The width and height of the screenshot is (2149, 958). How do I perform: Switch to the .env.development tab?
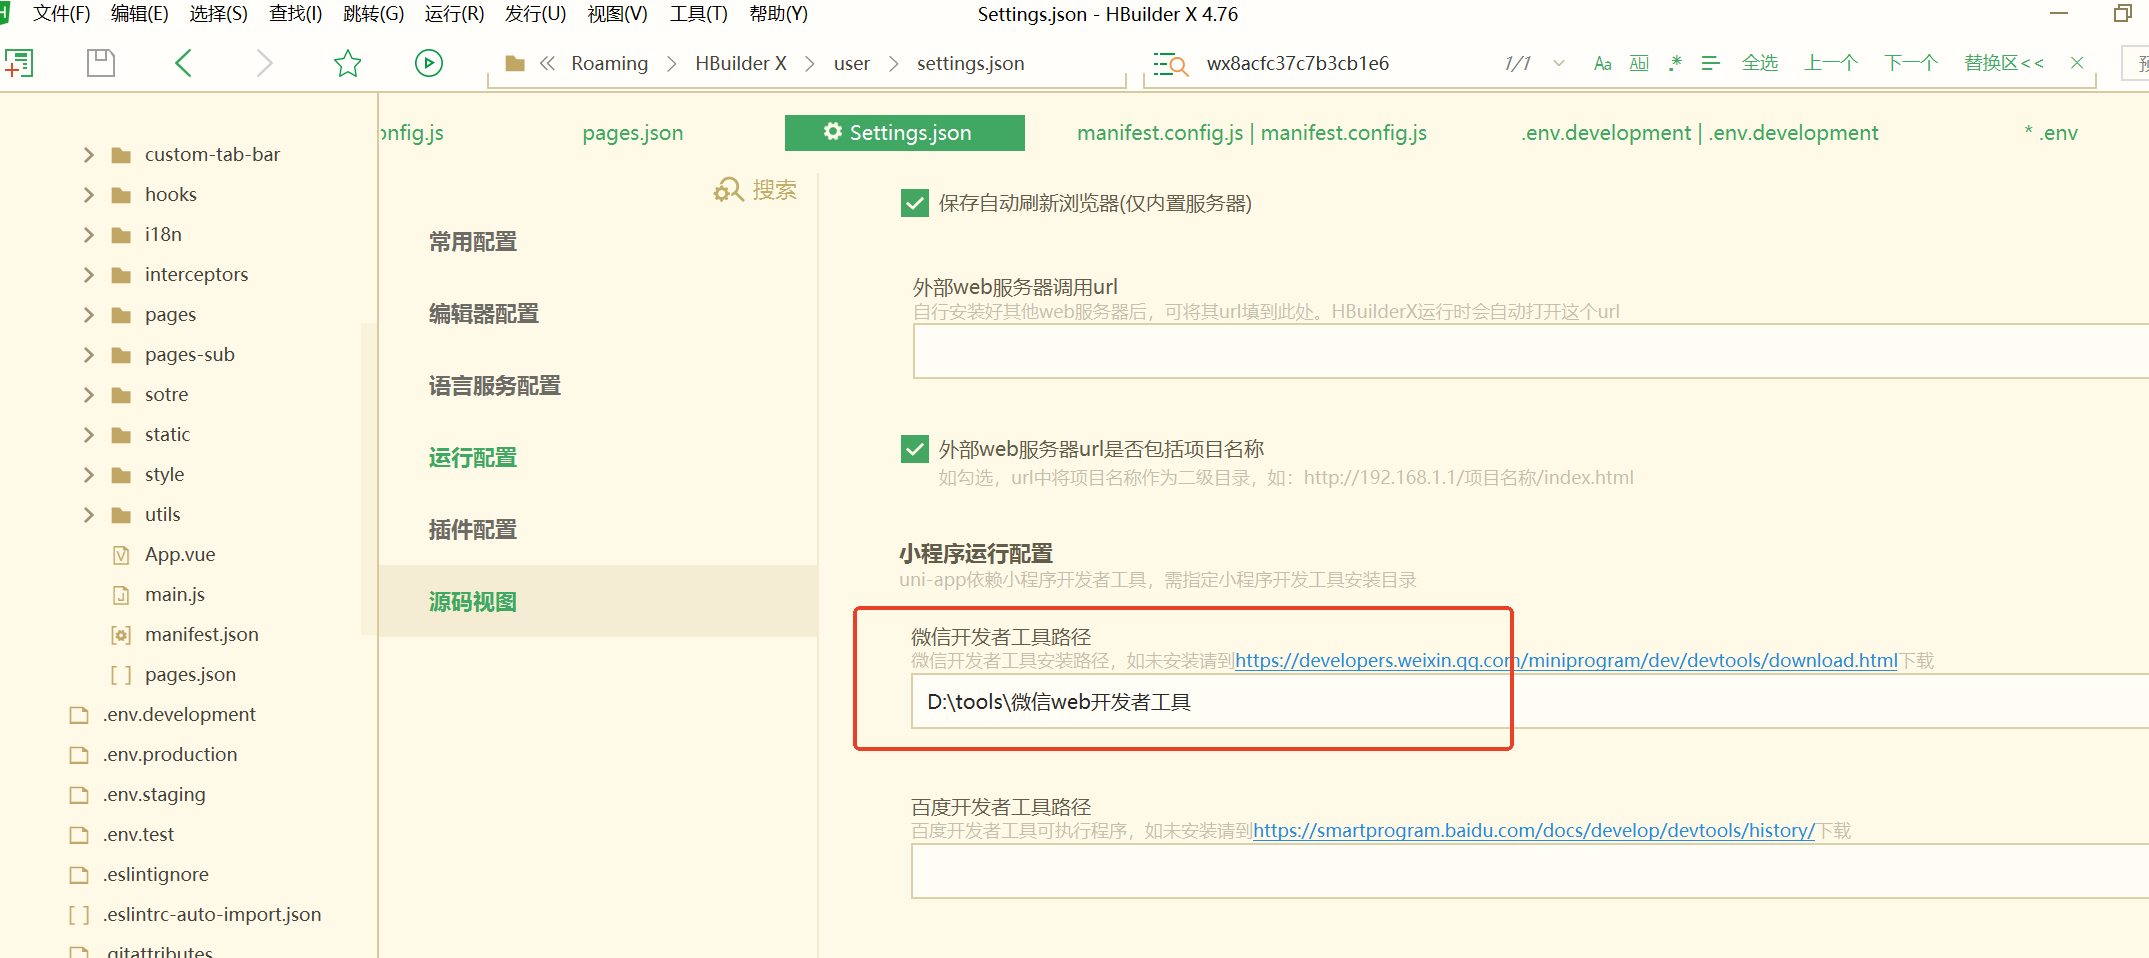(1700, 133)
